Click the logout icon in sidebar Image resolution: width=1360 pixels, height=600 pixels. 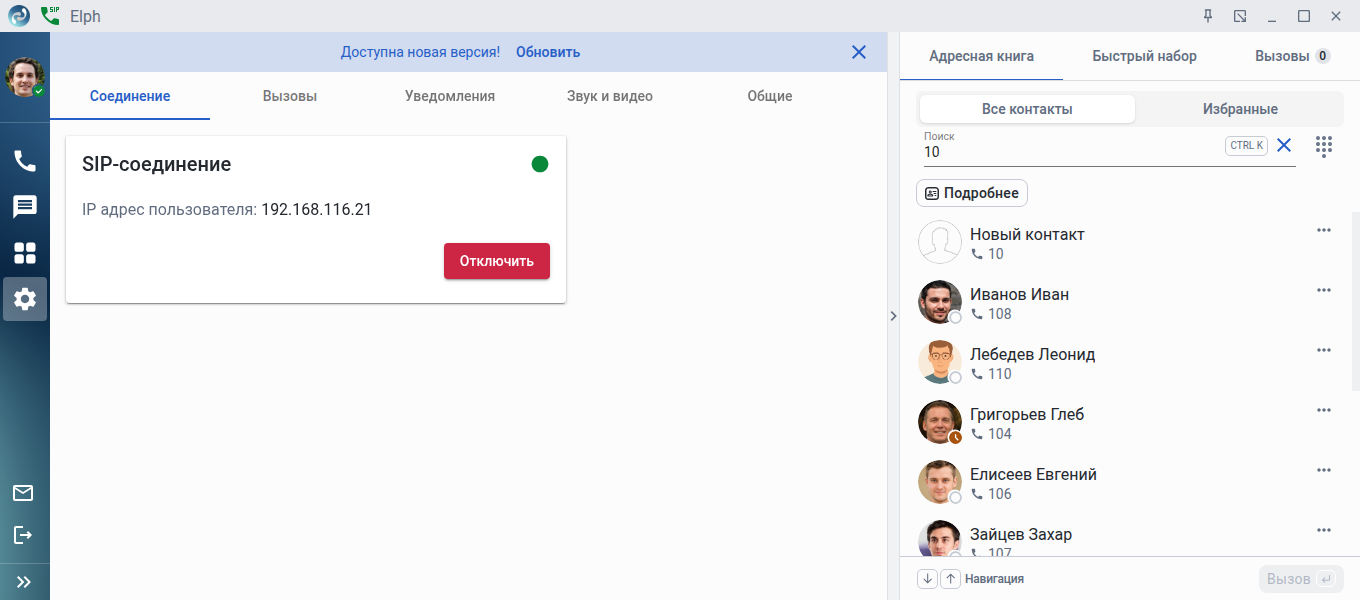(23, 535)
